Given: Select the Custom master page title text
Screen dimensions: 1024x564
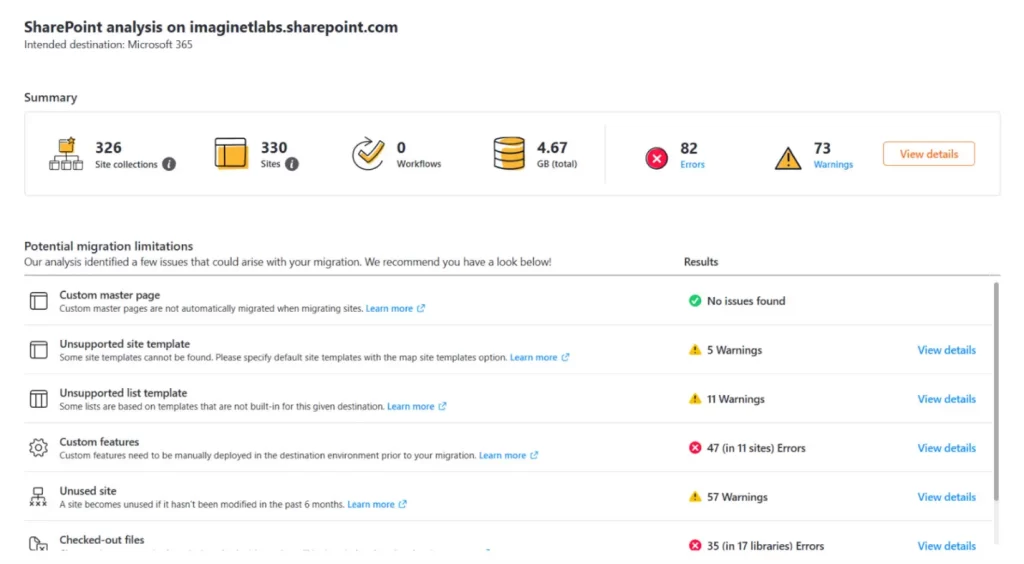Looking at the screenshot, I should [110, 295].
